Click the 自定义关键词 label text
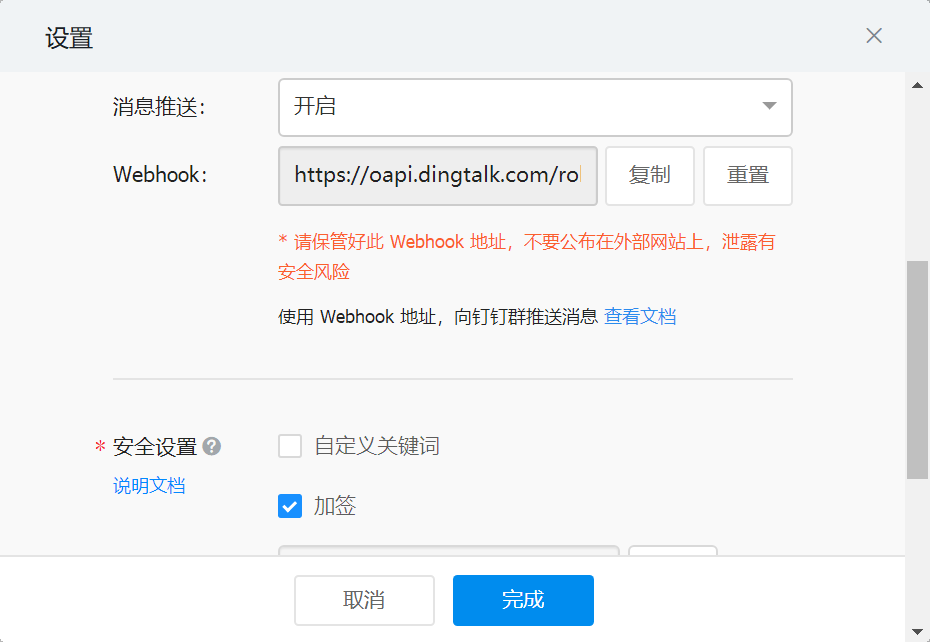 377,446
